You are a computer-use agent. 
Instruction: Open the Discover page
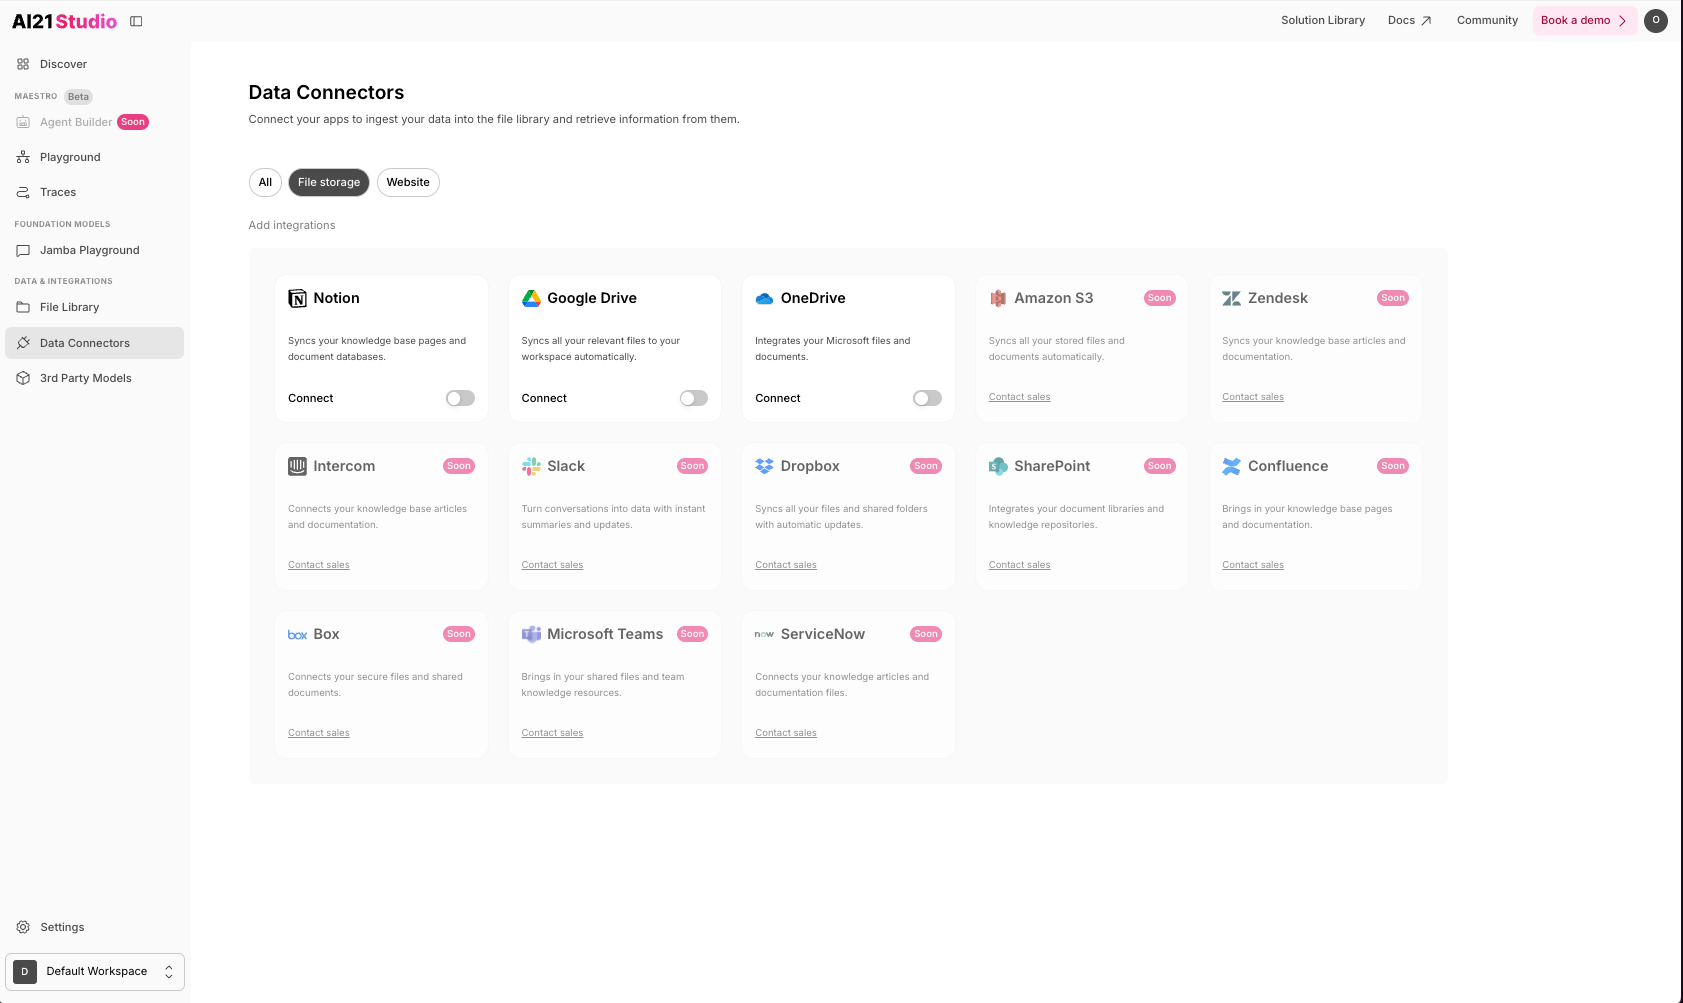[x=63, y=63]
